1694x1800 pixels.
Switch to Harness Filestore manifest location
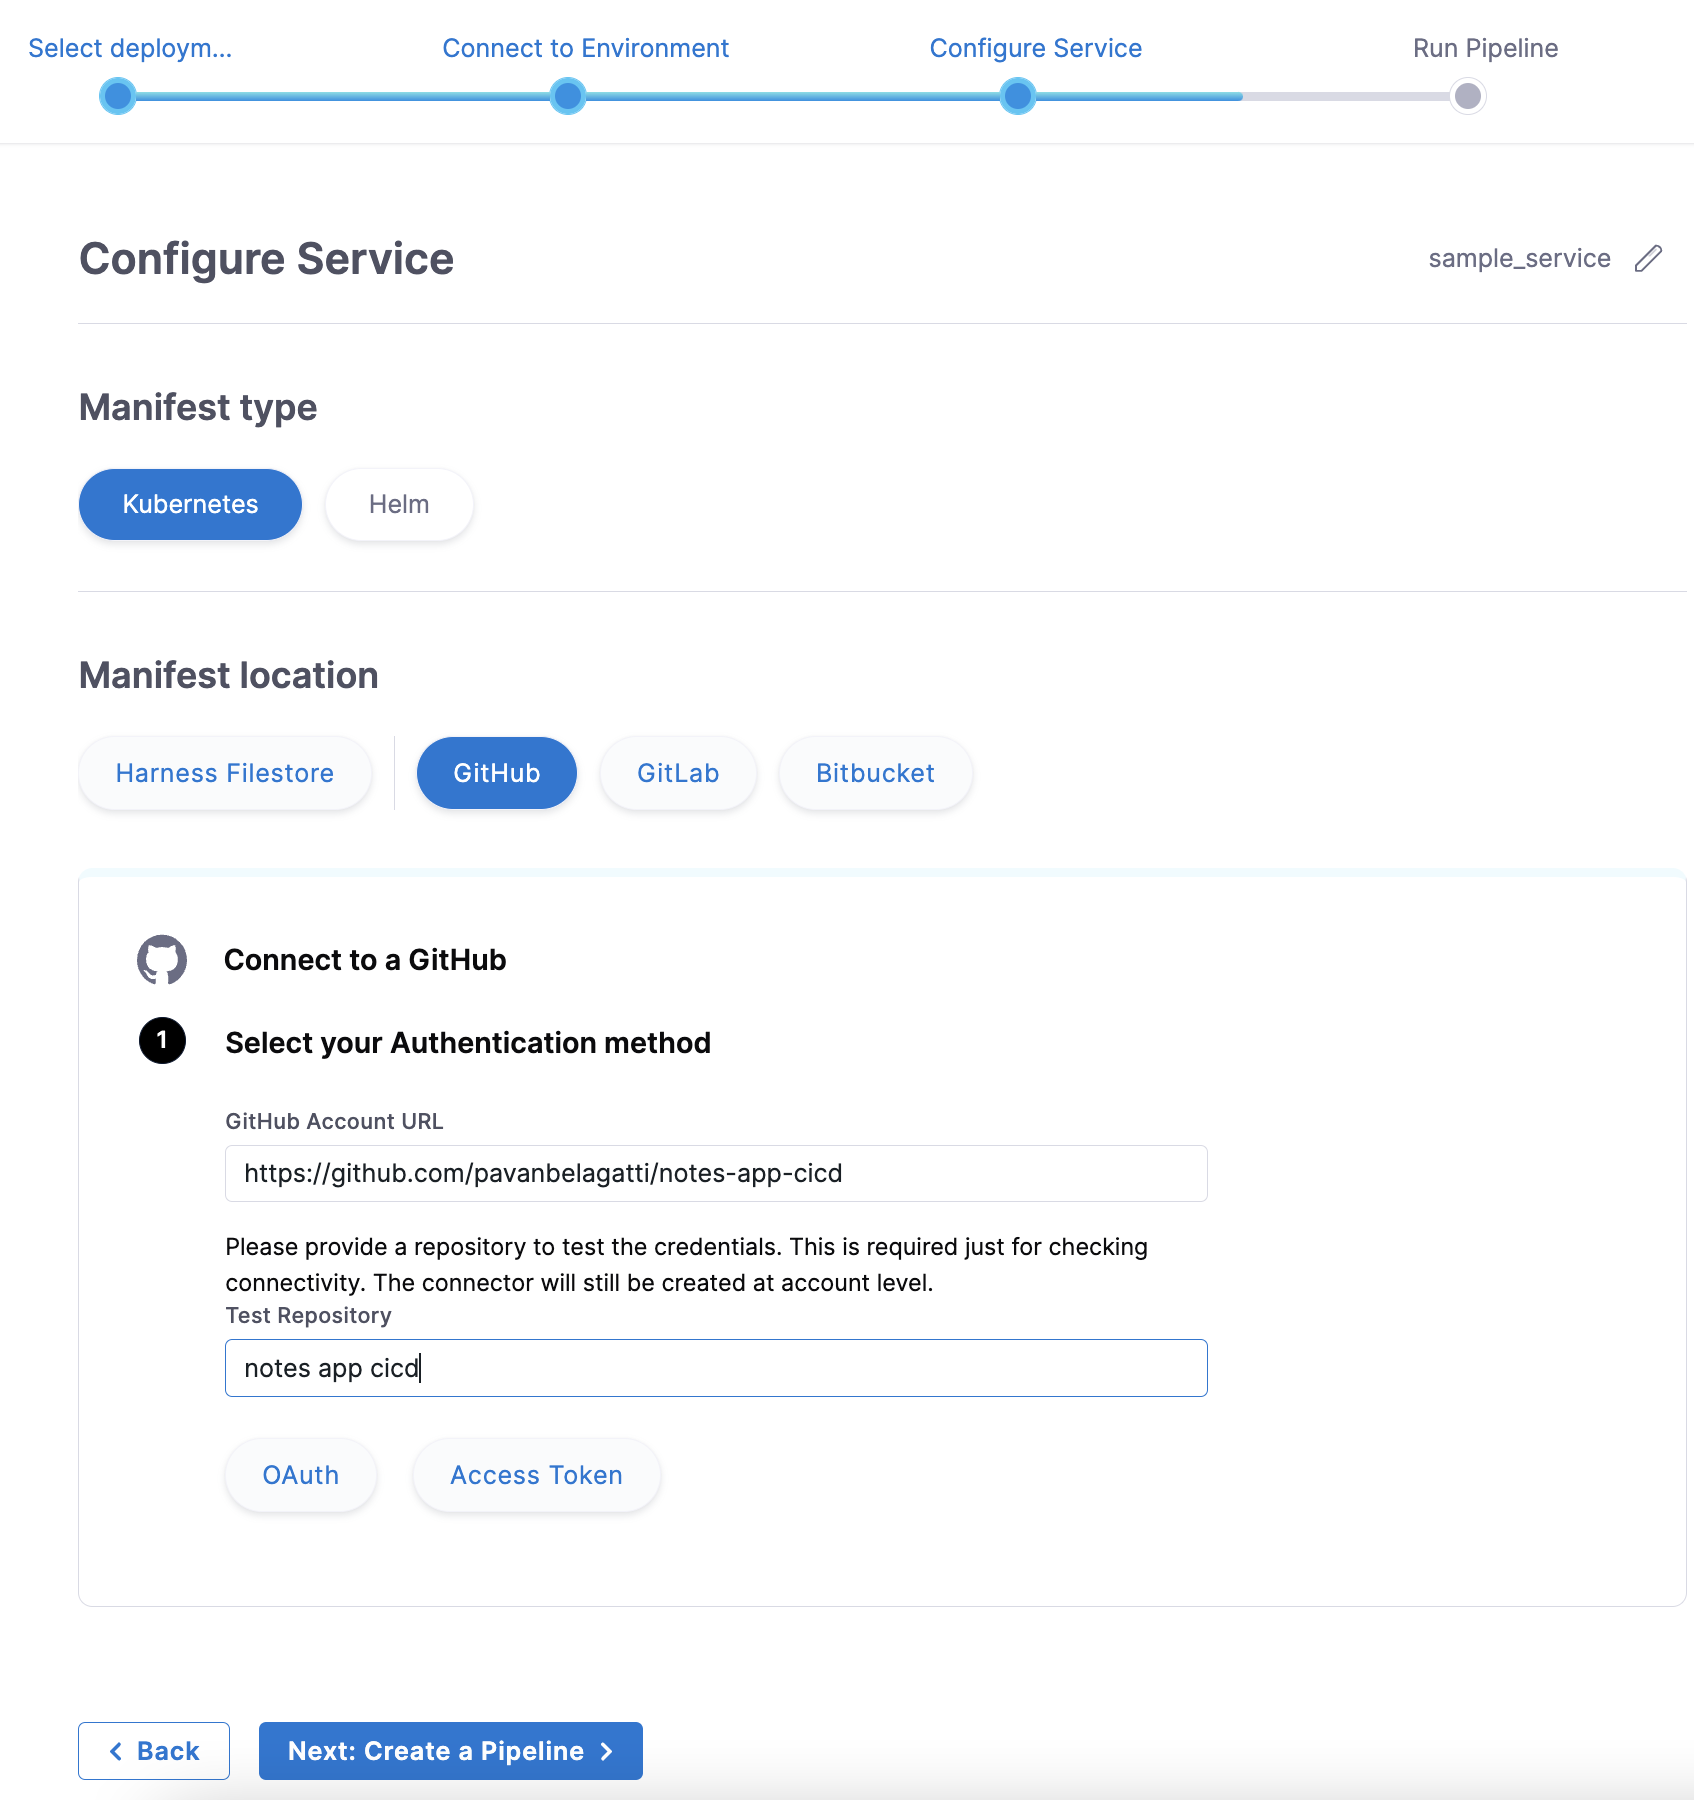224,772
